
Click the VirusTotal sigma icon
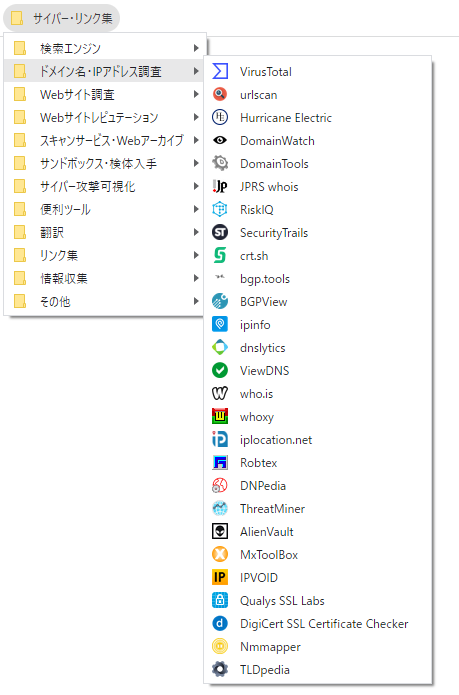click(x=220, y=71)
